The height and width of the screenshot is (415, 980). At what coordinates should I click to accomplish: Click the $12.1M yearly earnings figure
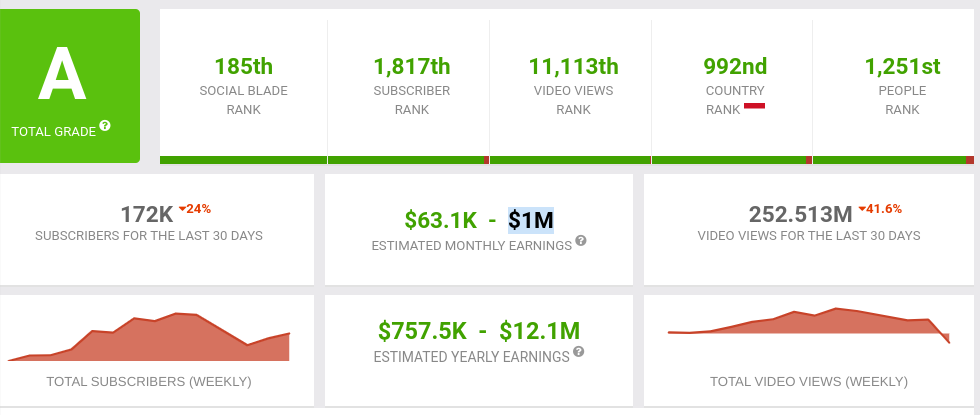click(x=539, y=330)
